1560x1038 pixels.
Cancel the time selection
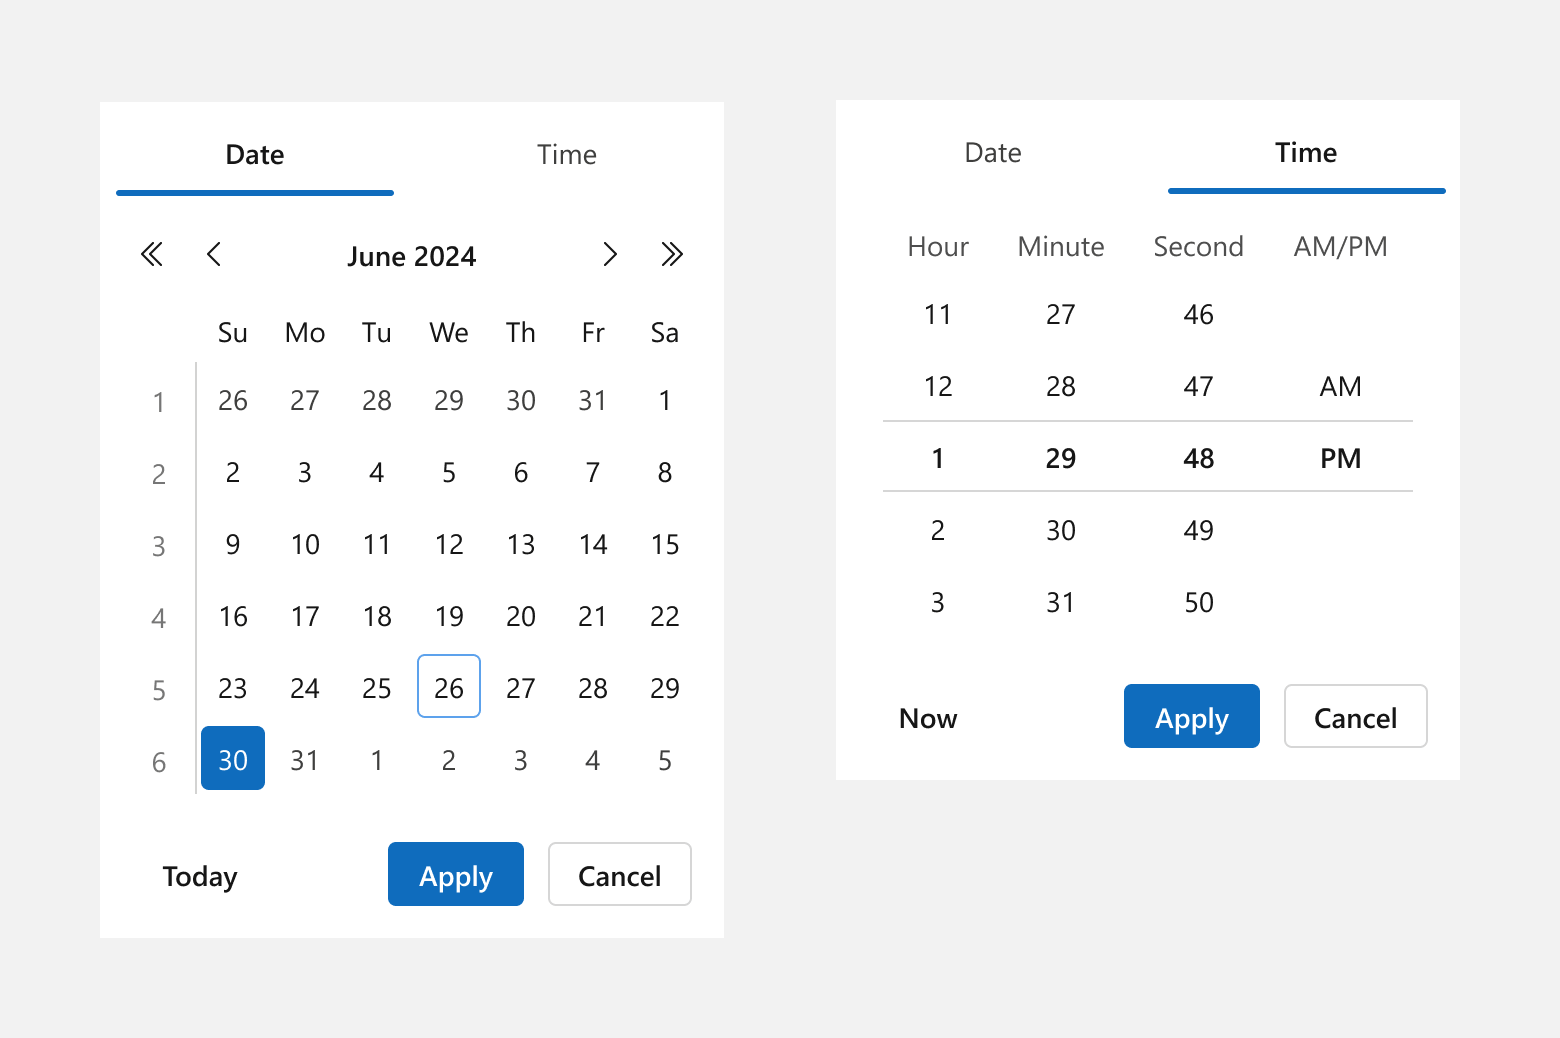[1355, 716]
